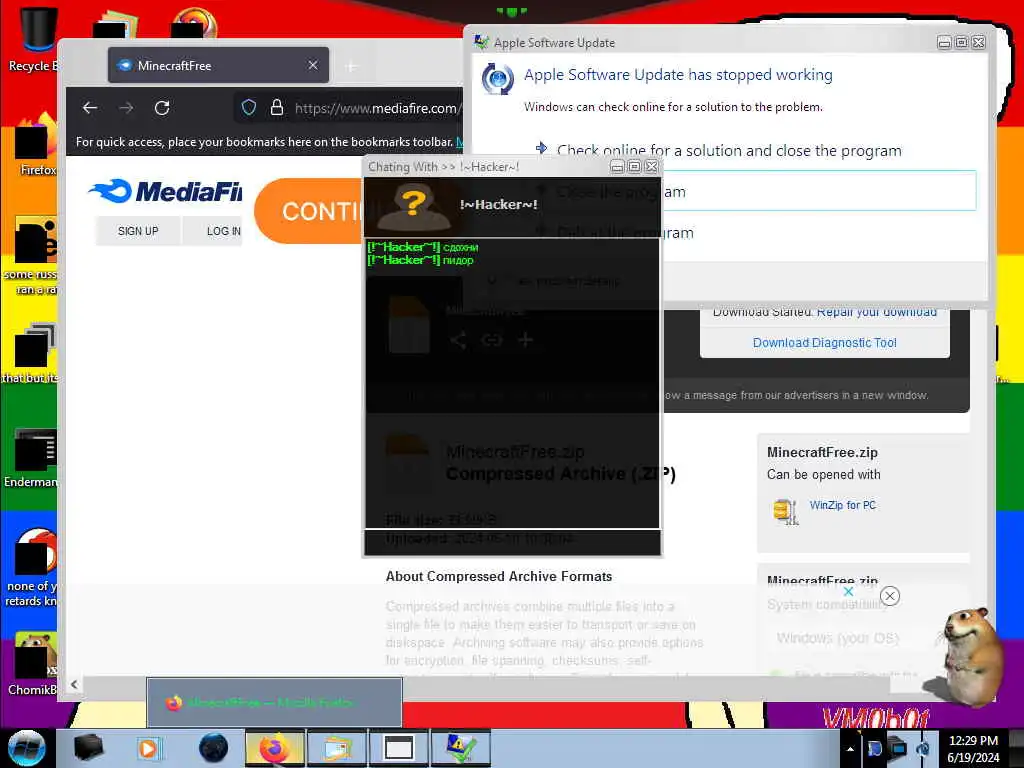
Task: Open the WinZip for PC link
Action: [842, 505]
